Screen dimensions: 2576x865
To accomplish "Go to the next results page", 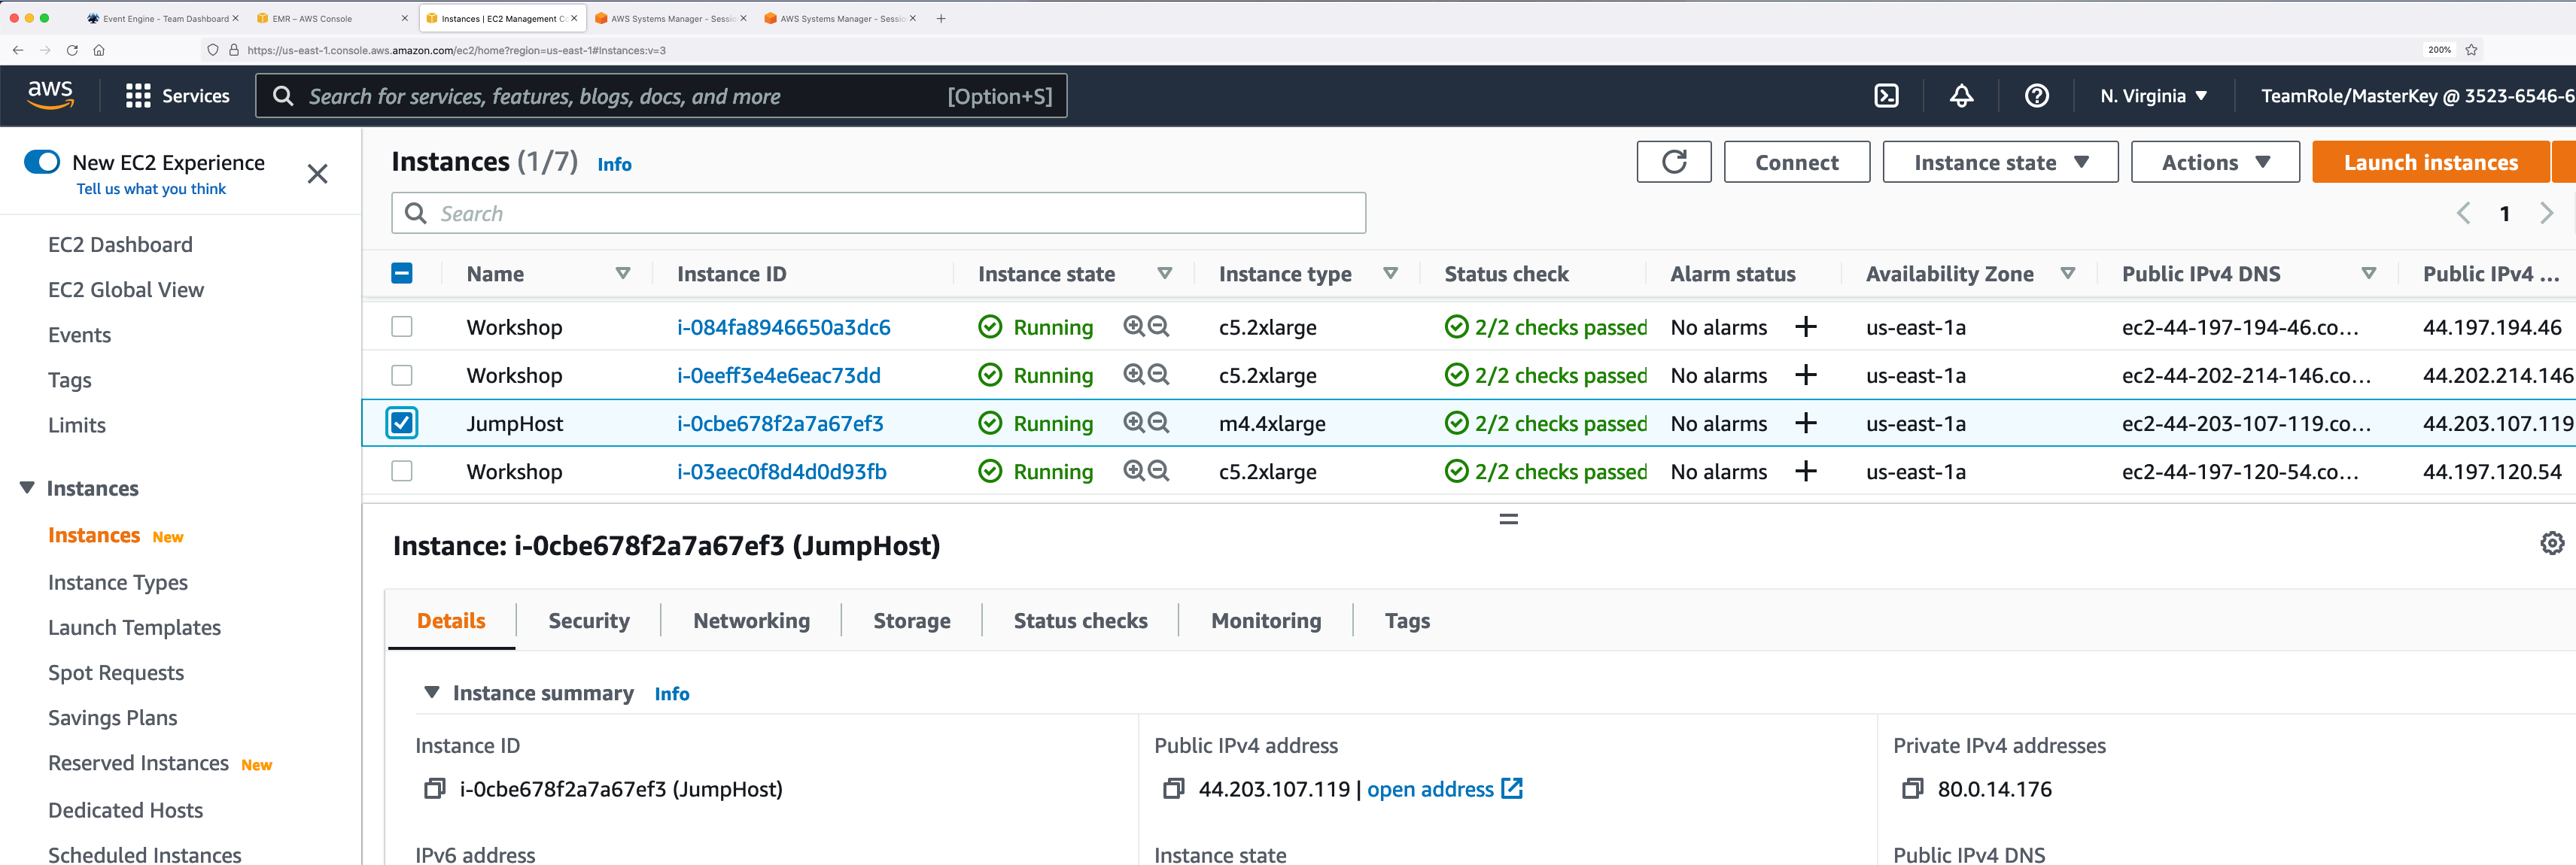I will [2546, 213].
